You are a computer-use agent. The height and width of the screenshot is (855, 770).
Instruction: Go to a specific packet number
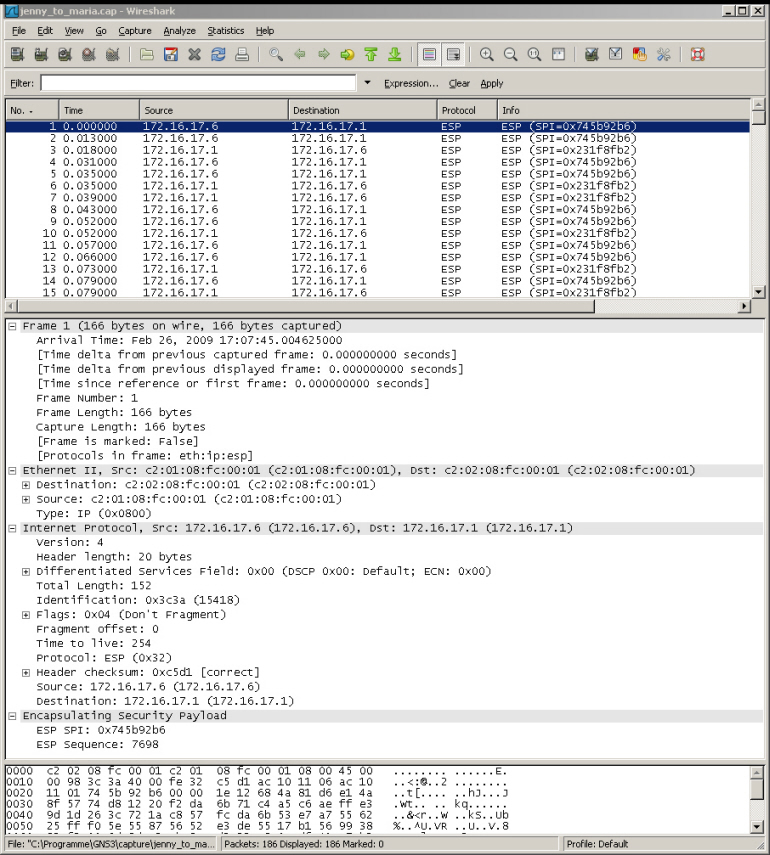(347, 54)
